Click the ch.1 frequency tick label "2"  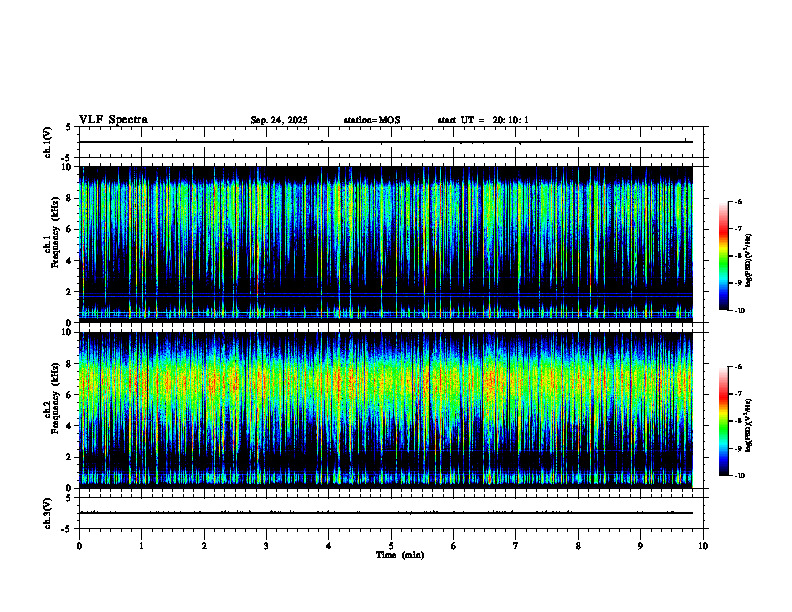pos(70,291)
